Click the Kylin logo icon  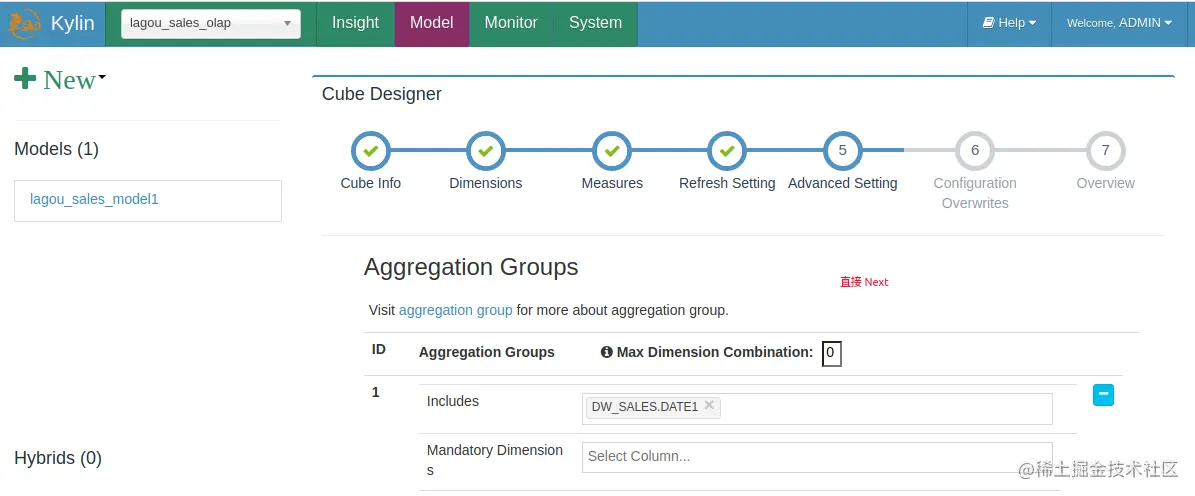tap(26, 23)
